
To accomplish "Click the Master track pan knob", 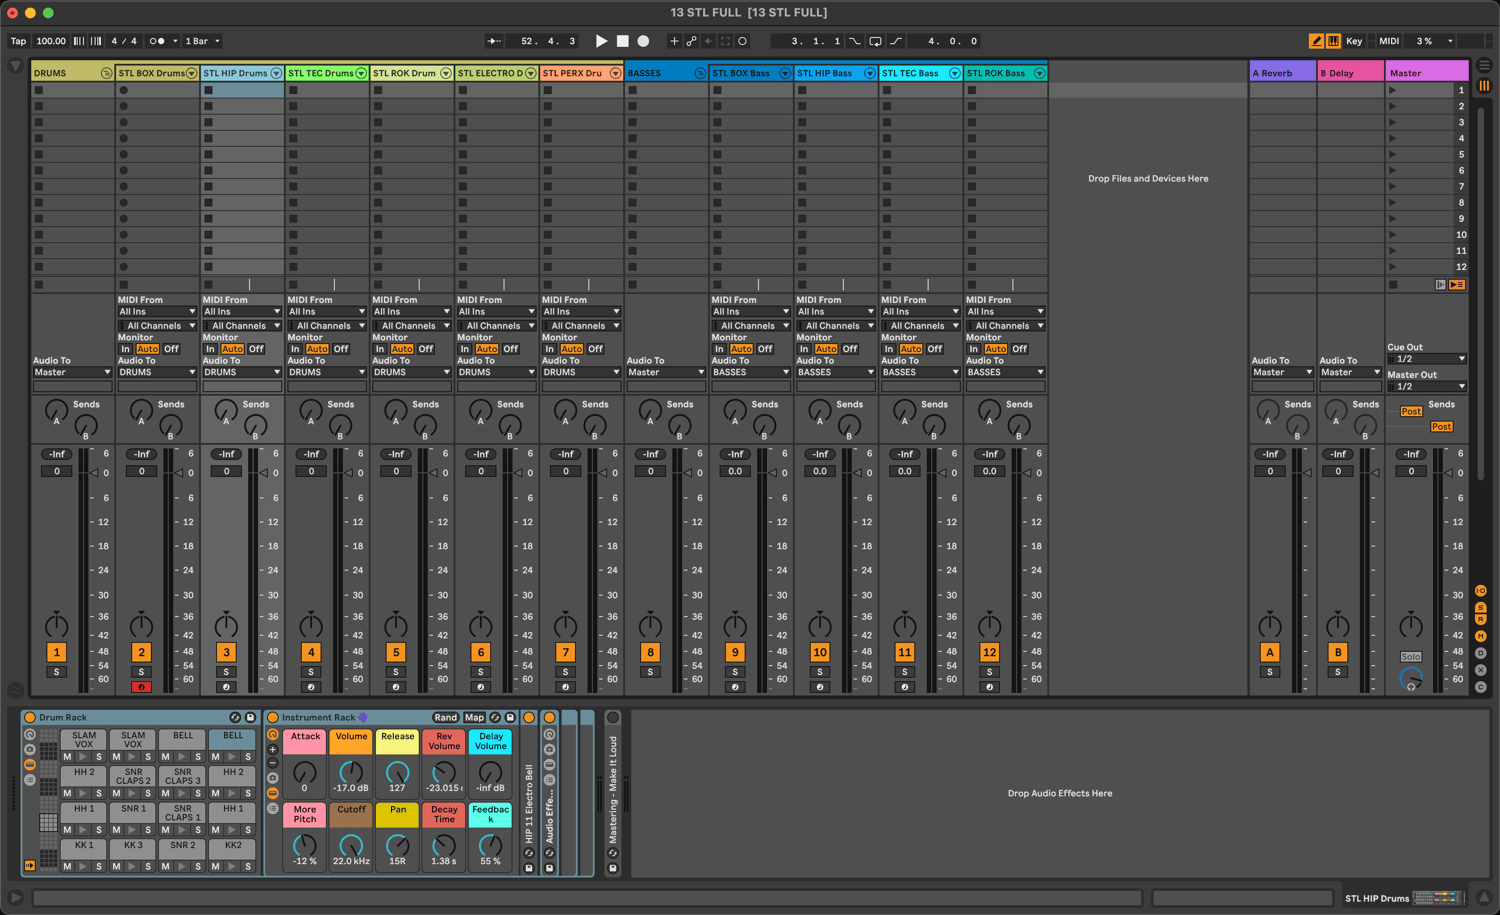I will pos(1410,626).
